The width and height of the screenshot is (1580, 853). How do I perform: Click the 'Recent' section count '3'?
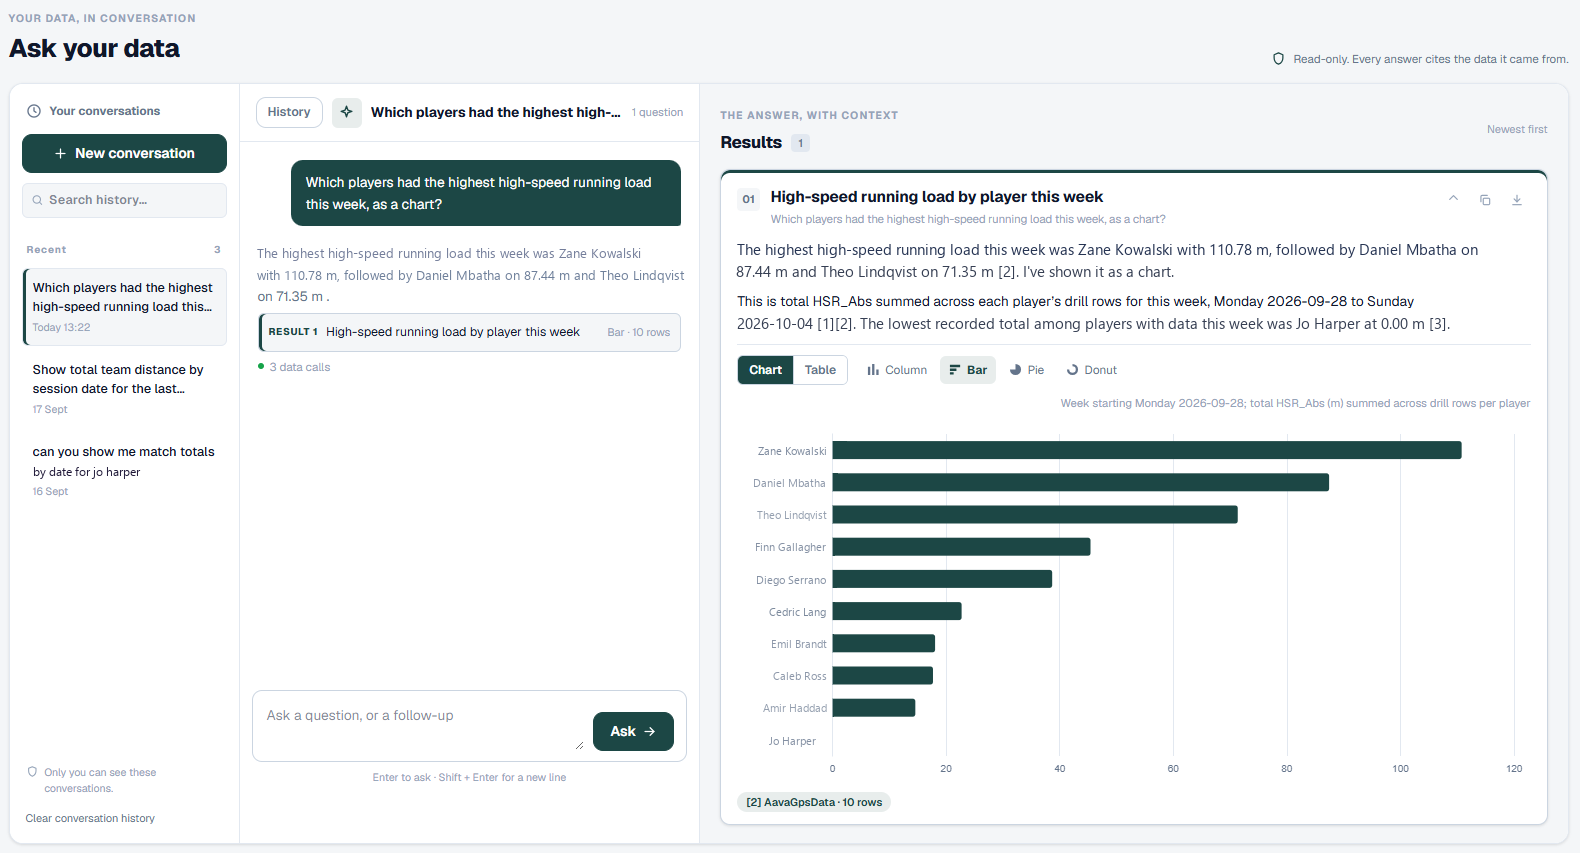(x=217, y=249)
